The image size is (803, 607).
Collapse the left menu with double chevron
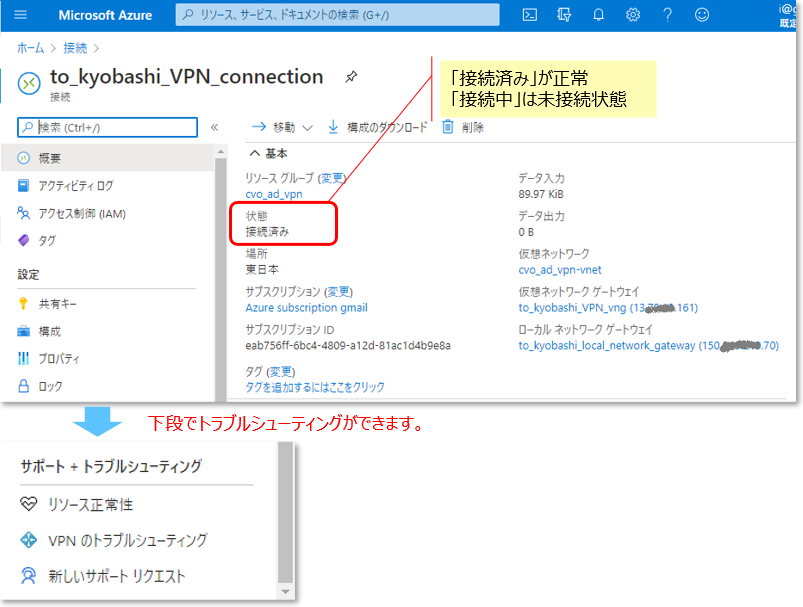click(x=215, y=128)
